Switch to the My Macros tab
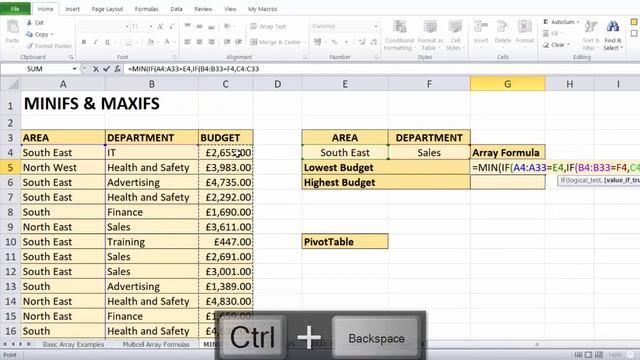This screenshot has width=640, height=360. (x=262, y=9)
